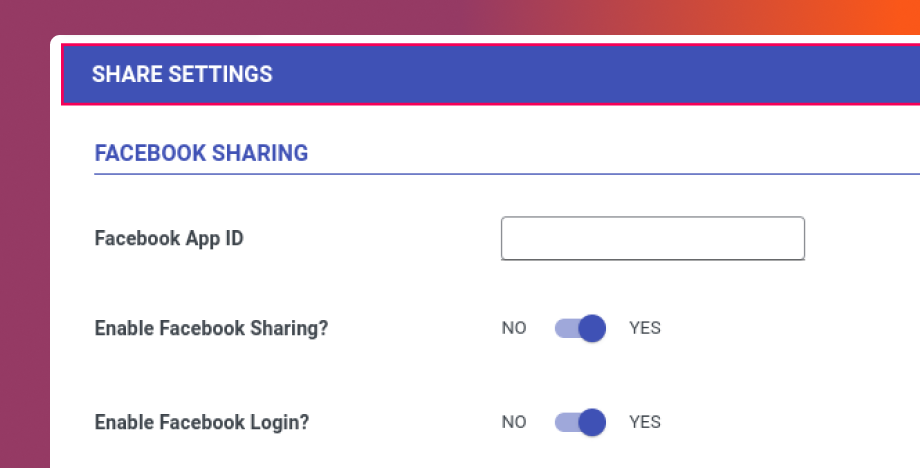Click the light track of the Facebook Sharing switch
The image size is (920, 468).
(564, 328)
